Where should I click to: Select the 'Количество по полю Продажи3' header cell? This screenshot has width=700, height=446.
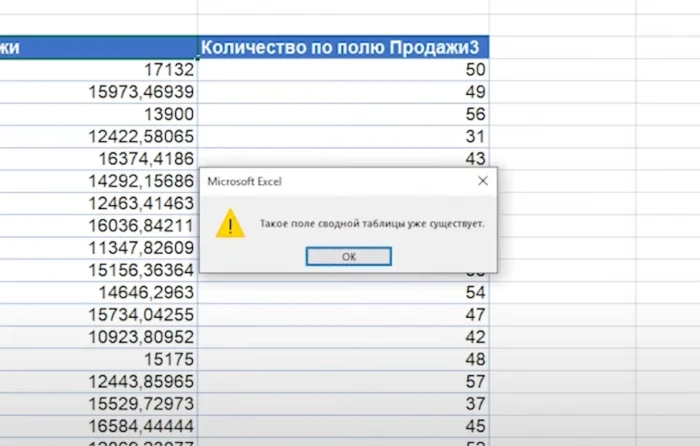(343, 47)
